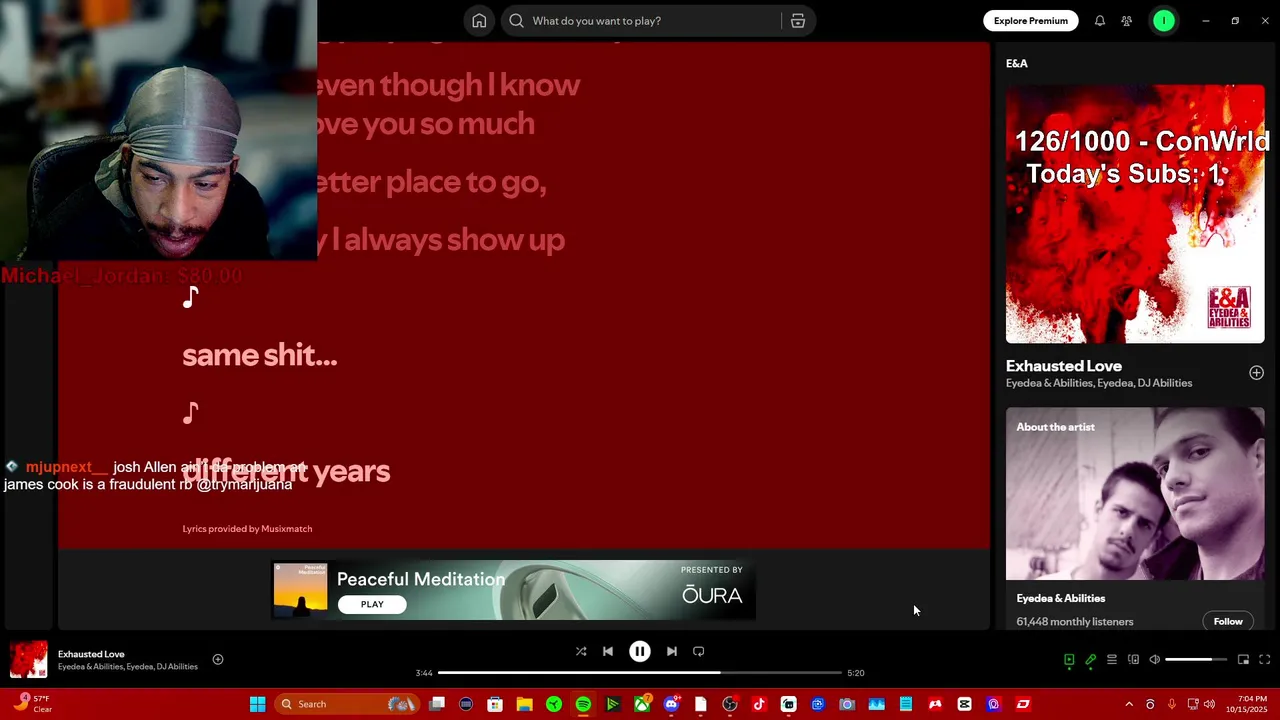
Task: Play the Peaceful Meditation ad playlist
Action: [372, 604]
